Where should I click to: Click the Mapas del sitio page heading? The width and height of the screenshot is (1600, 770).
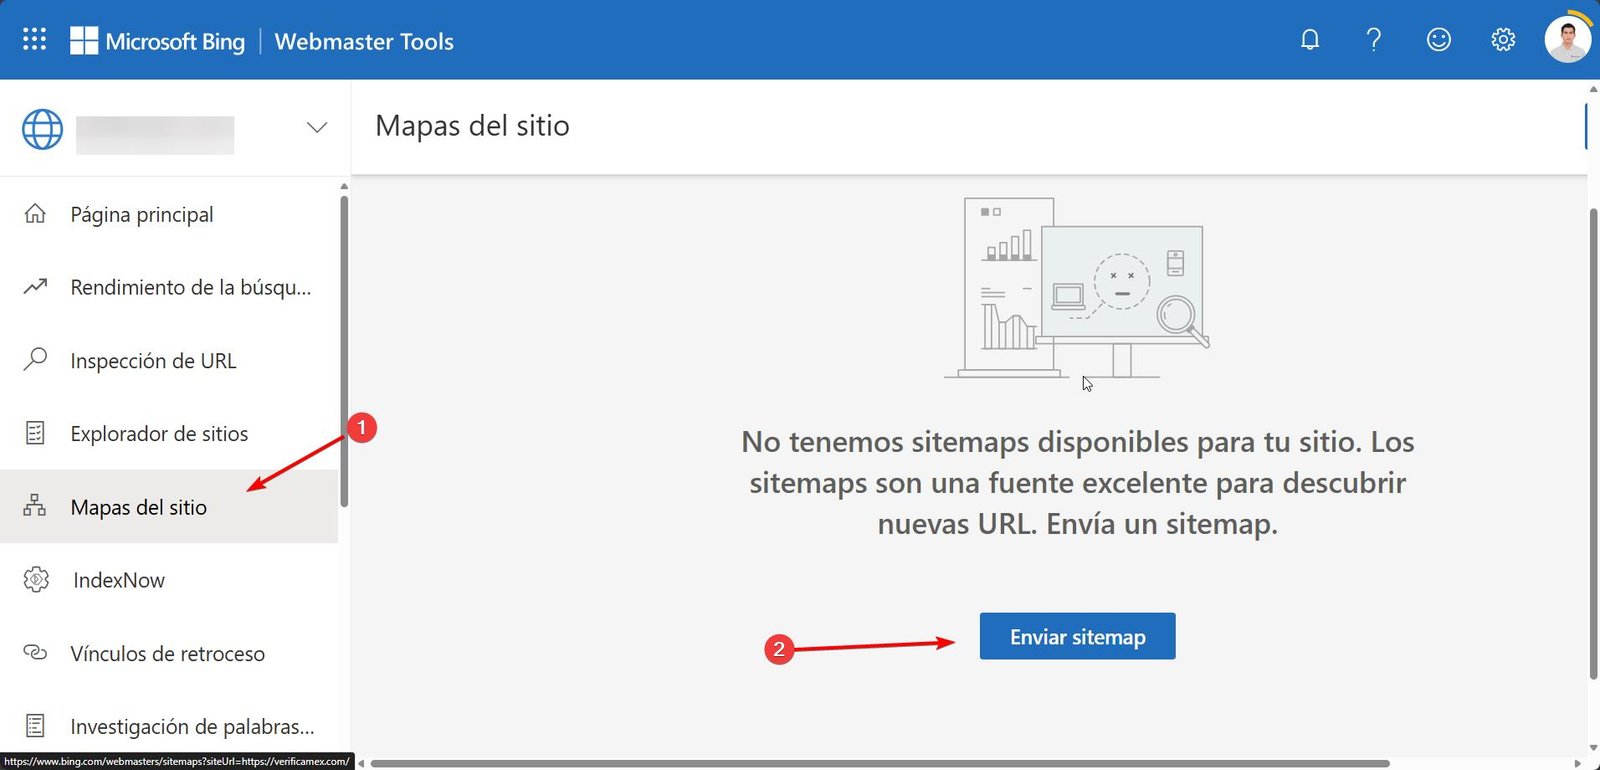(x=472, y=126)
